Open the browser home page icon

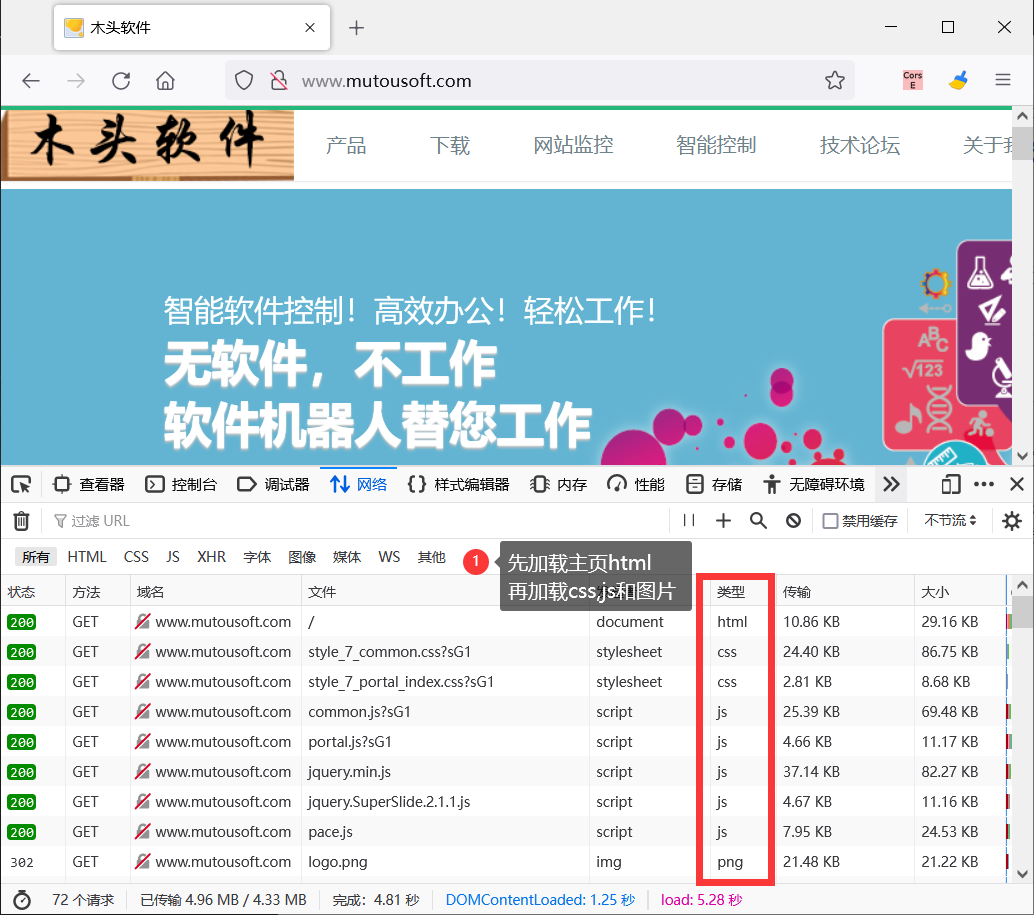click(165, 81)
